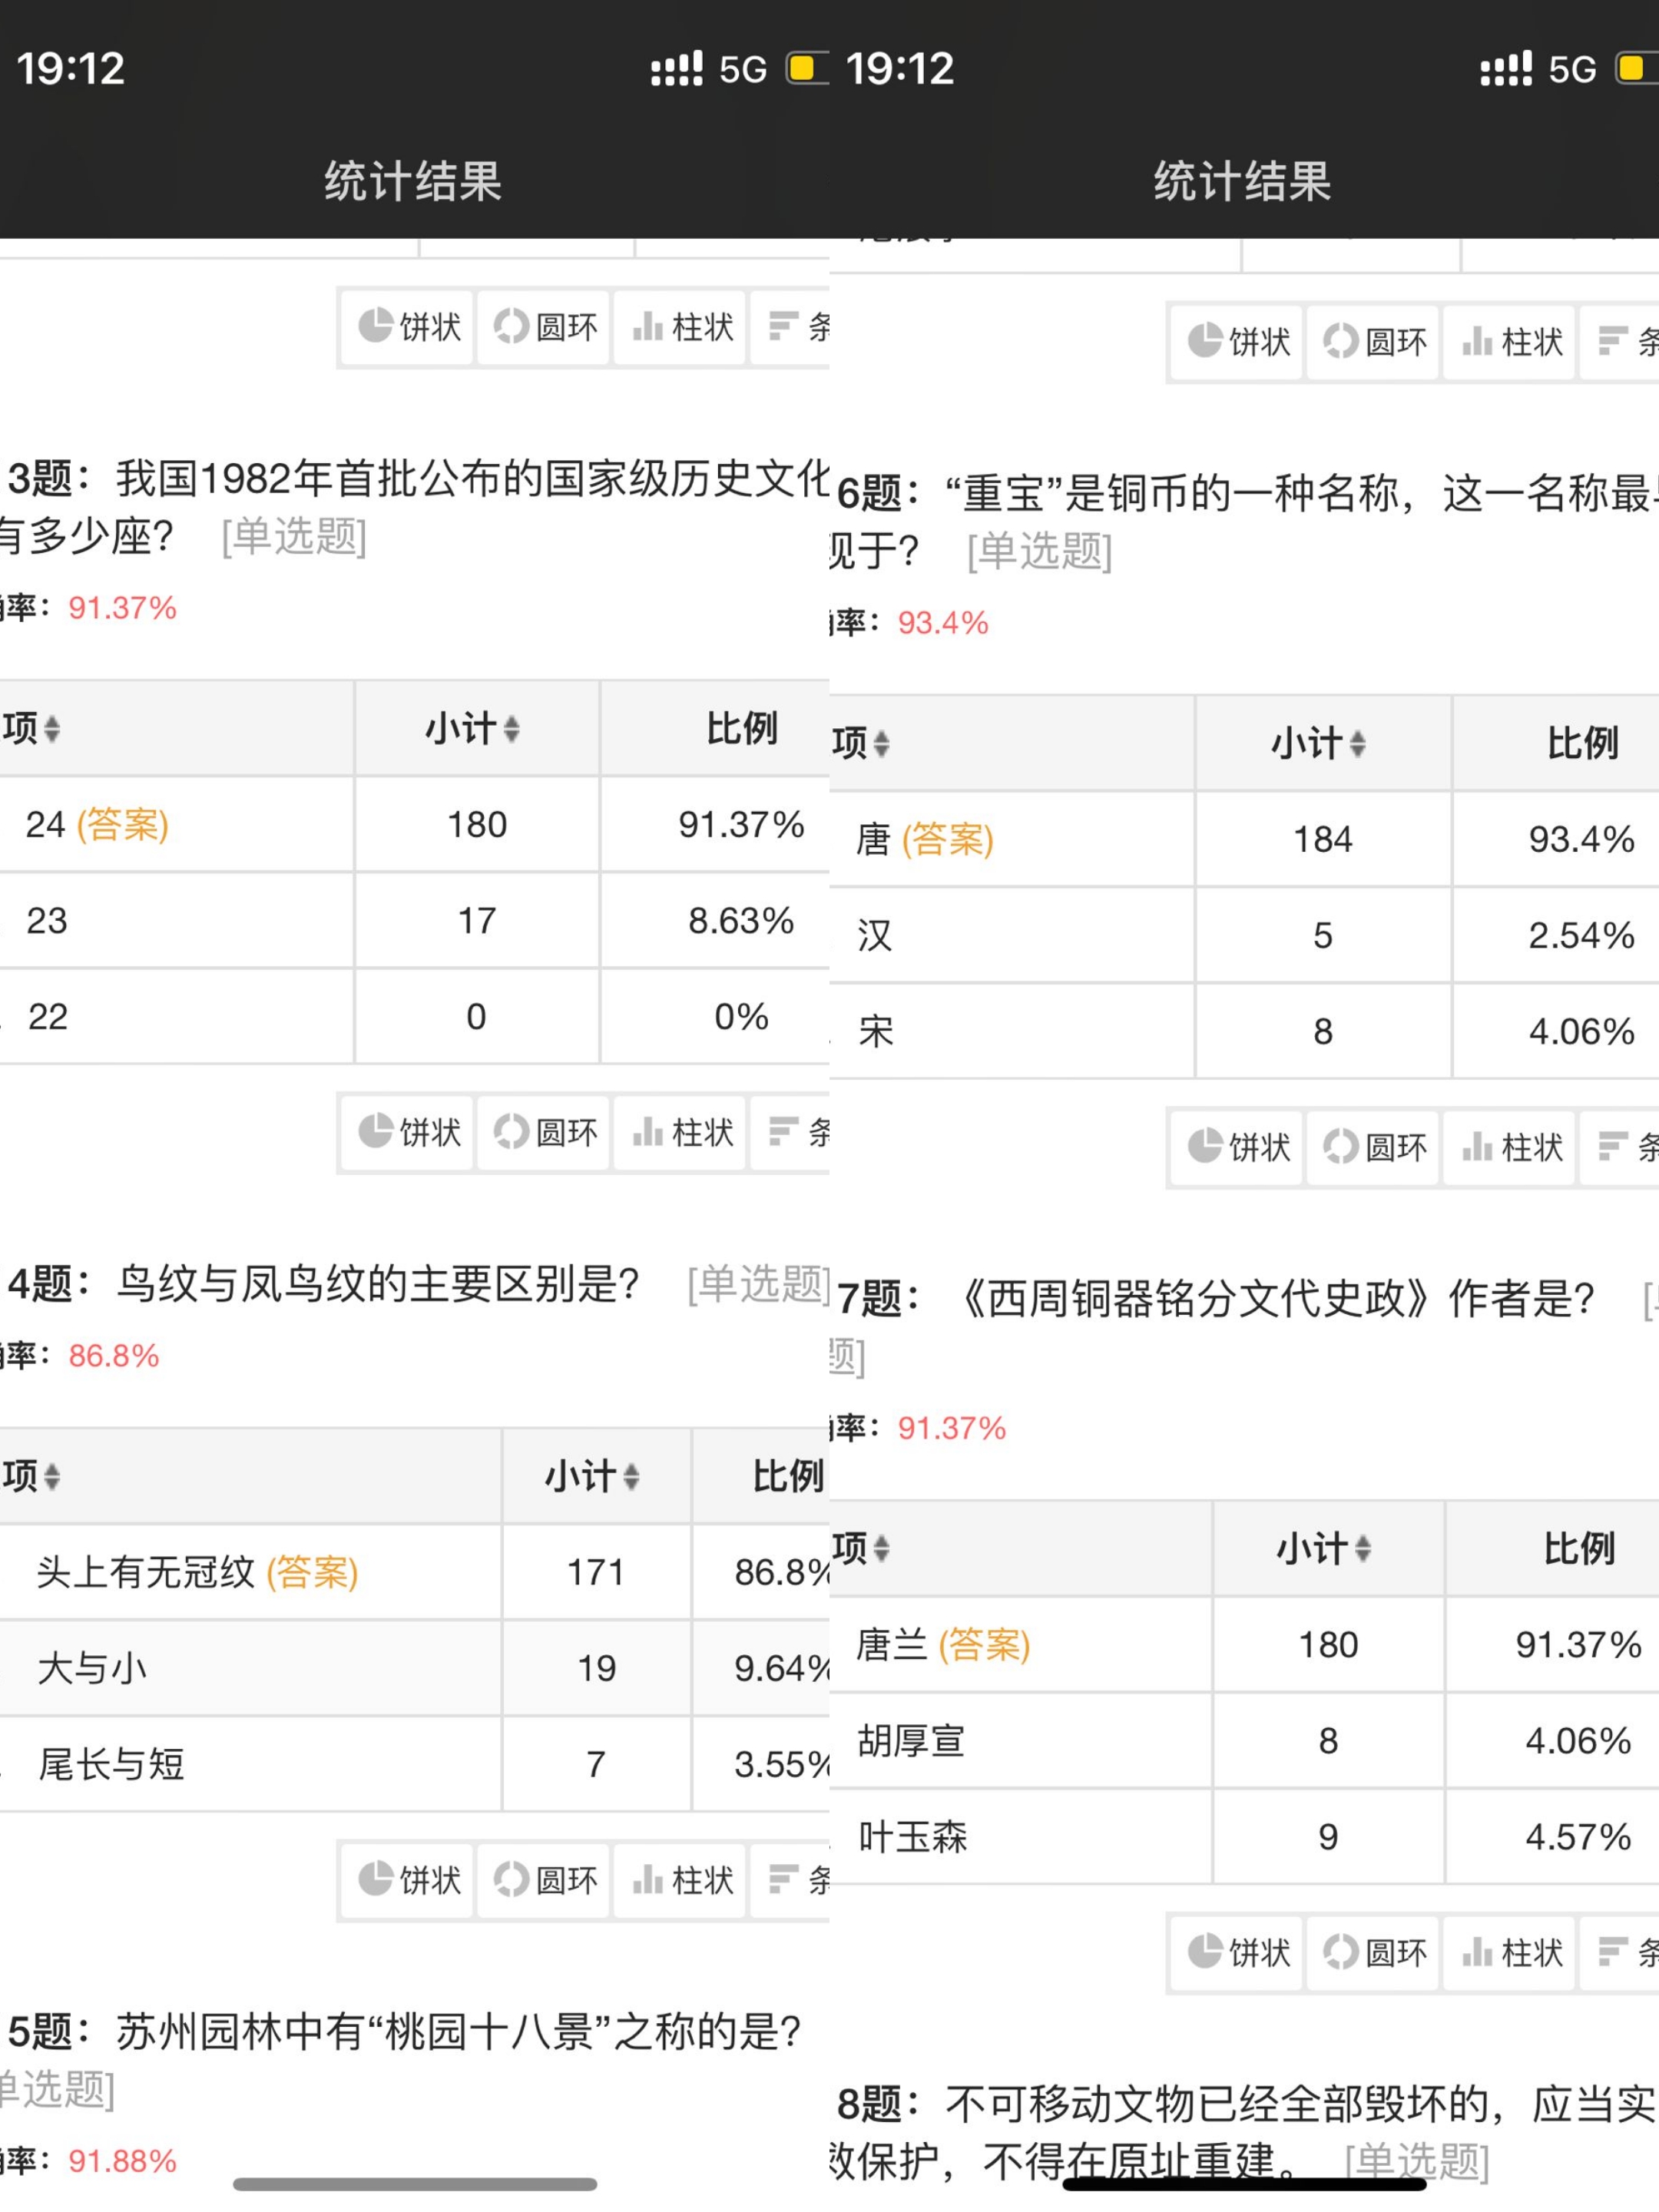
Task: Tap the 统计结果 header title on left screen
Action: [x=413, y=182]
